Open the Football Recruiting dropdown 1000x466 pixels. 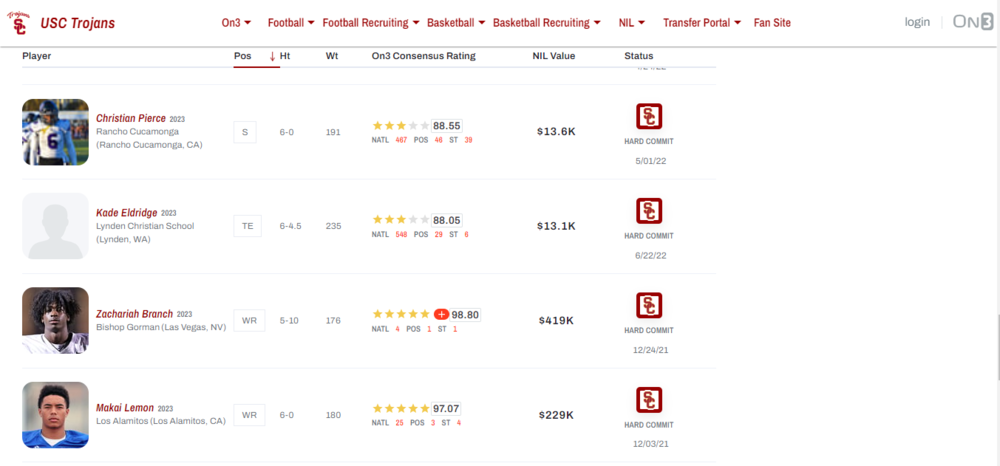click(x=370, y=22)
